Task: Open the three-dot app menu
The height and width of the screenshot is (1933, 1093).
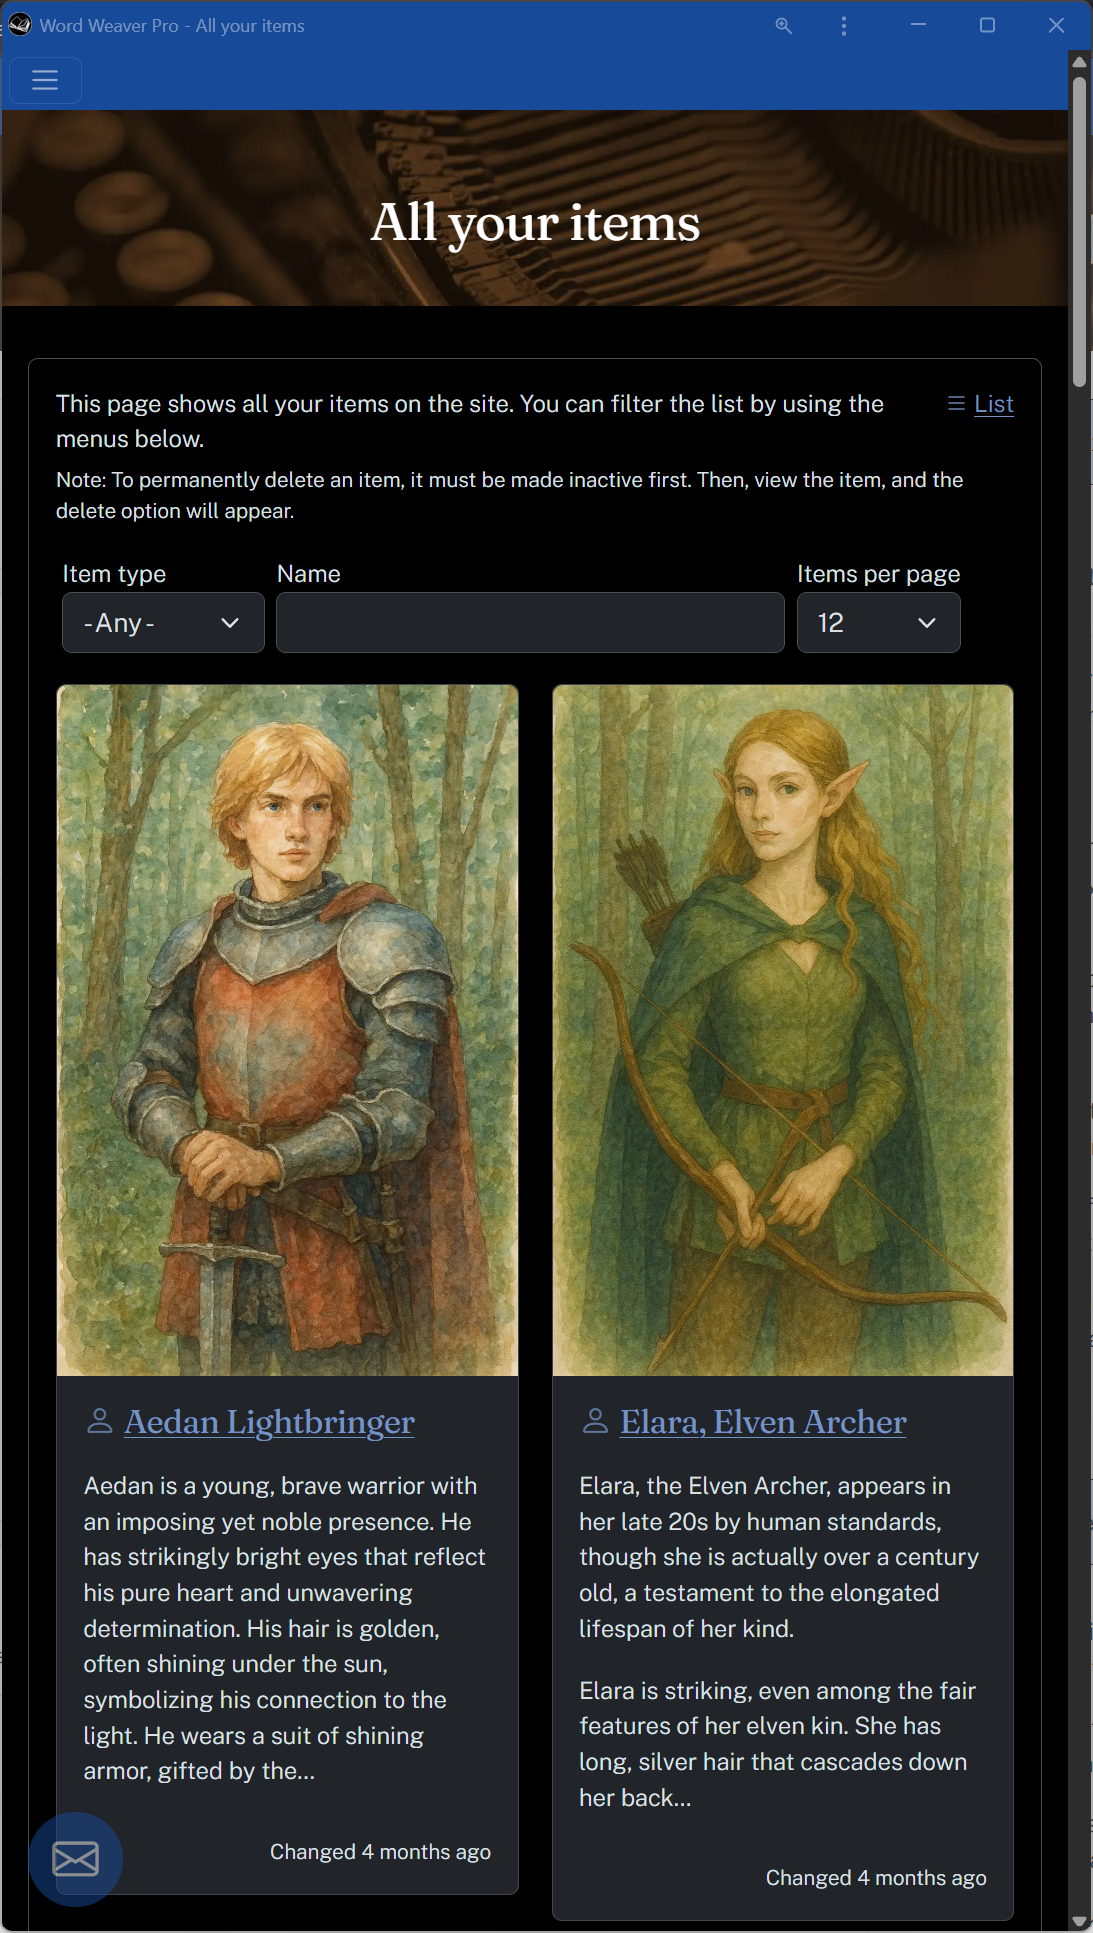Action: (844, 26)
